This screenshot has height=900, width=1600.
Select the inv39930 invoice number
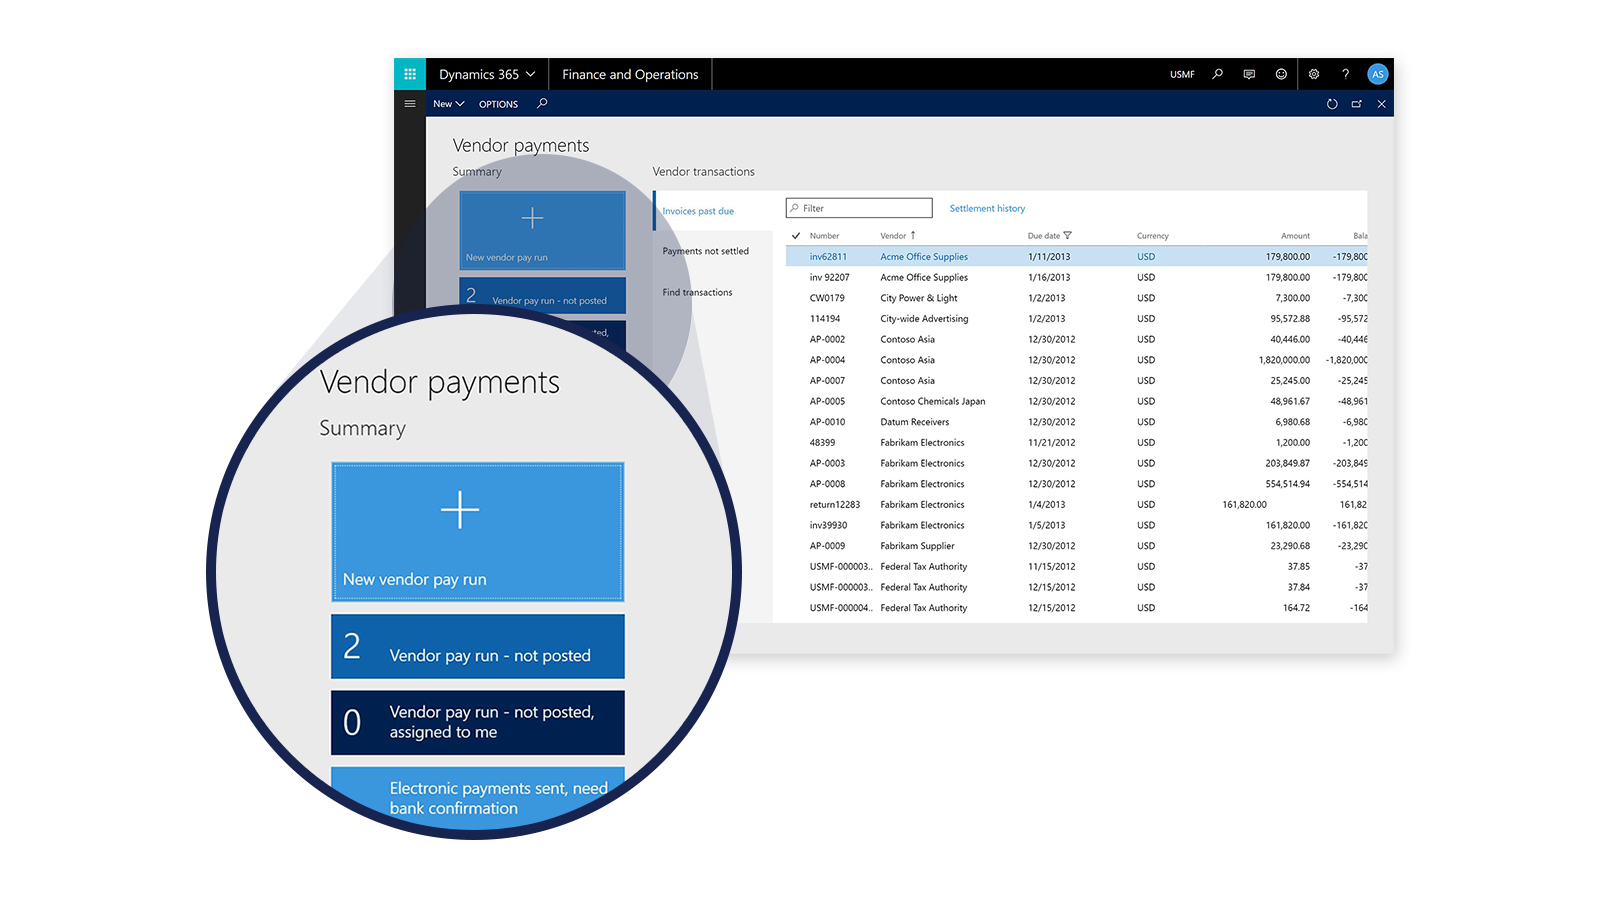coord(828,525)
